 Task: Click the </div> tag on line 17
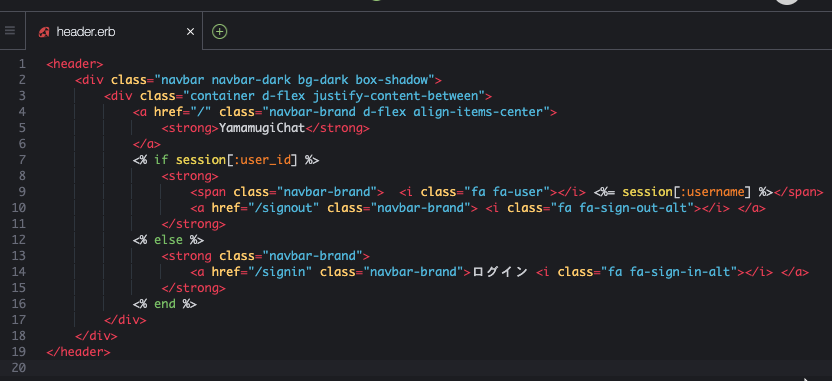pyautogui.click(x=125, y=321)
